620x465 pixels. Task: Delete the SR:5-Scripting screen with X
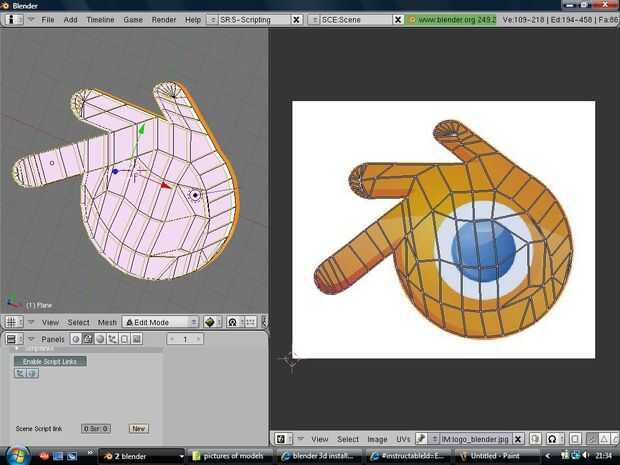coord(296,19)
